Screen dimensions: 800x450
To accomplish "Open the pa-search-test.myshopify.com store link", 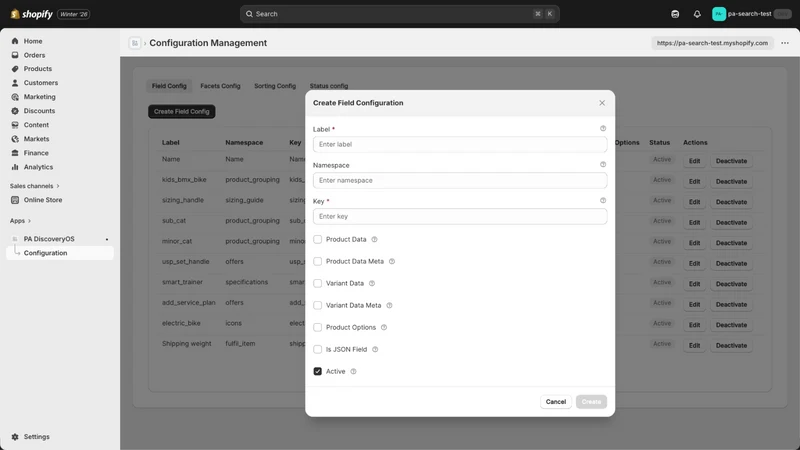I will pyautogui.click(x=712, y=43).
